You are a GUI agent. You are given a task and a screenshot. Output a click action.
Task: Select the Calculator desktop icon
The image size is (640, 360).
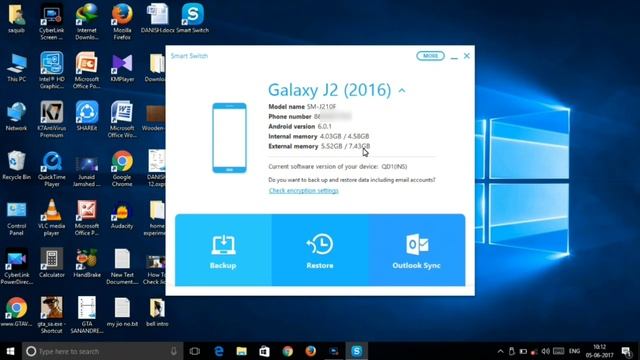coord(51,263)
